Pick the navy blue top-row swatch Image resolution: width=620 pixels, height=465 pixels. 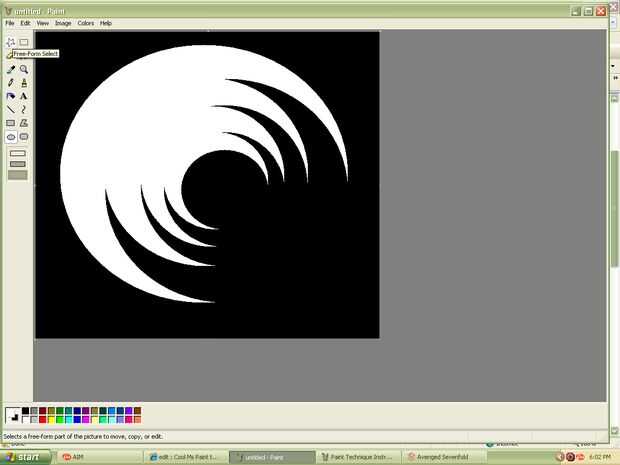(77, 410)
